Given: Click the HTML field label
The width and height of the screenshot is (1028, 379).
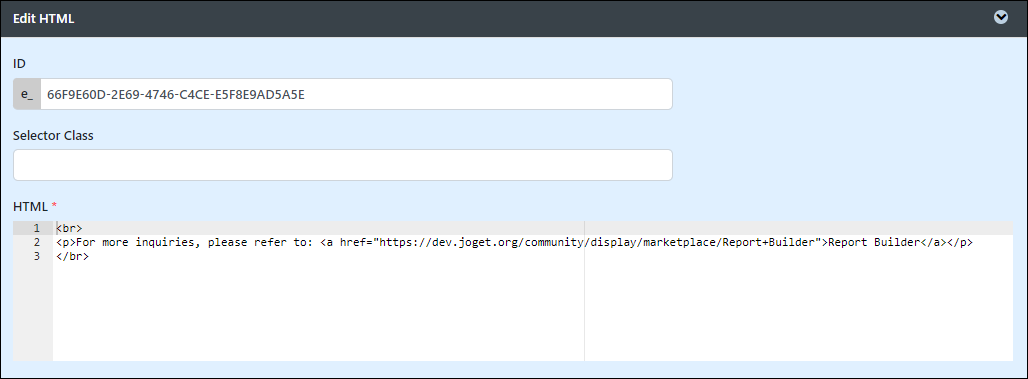Looking at the screenshot, I should click(x=30, y=207).
